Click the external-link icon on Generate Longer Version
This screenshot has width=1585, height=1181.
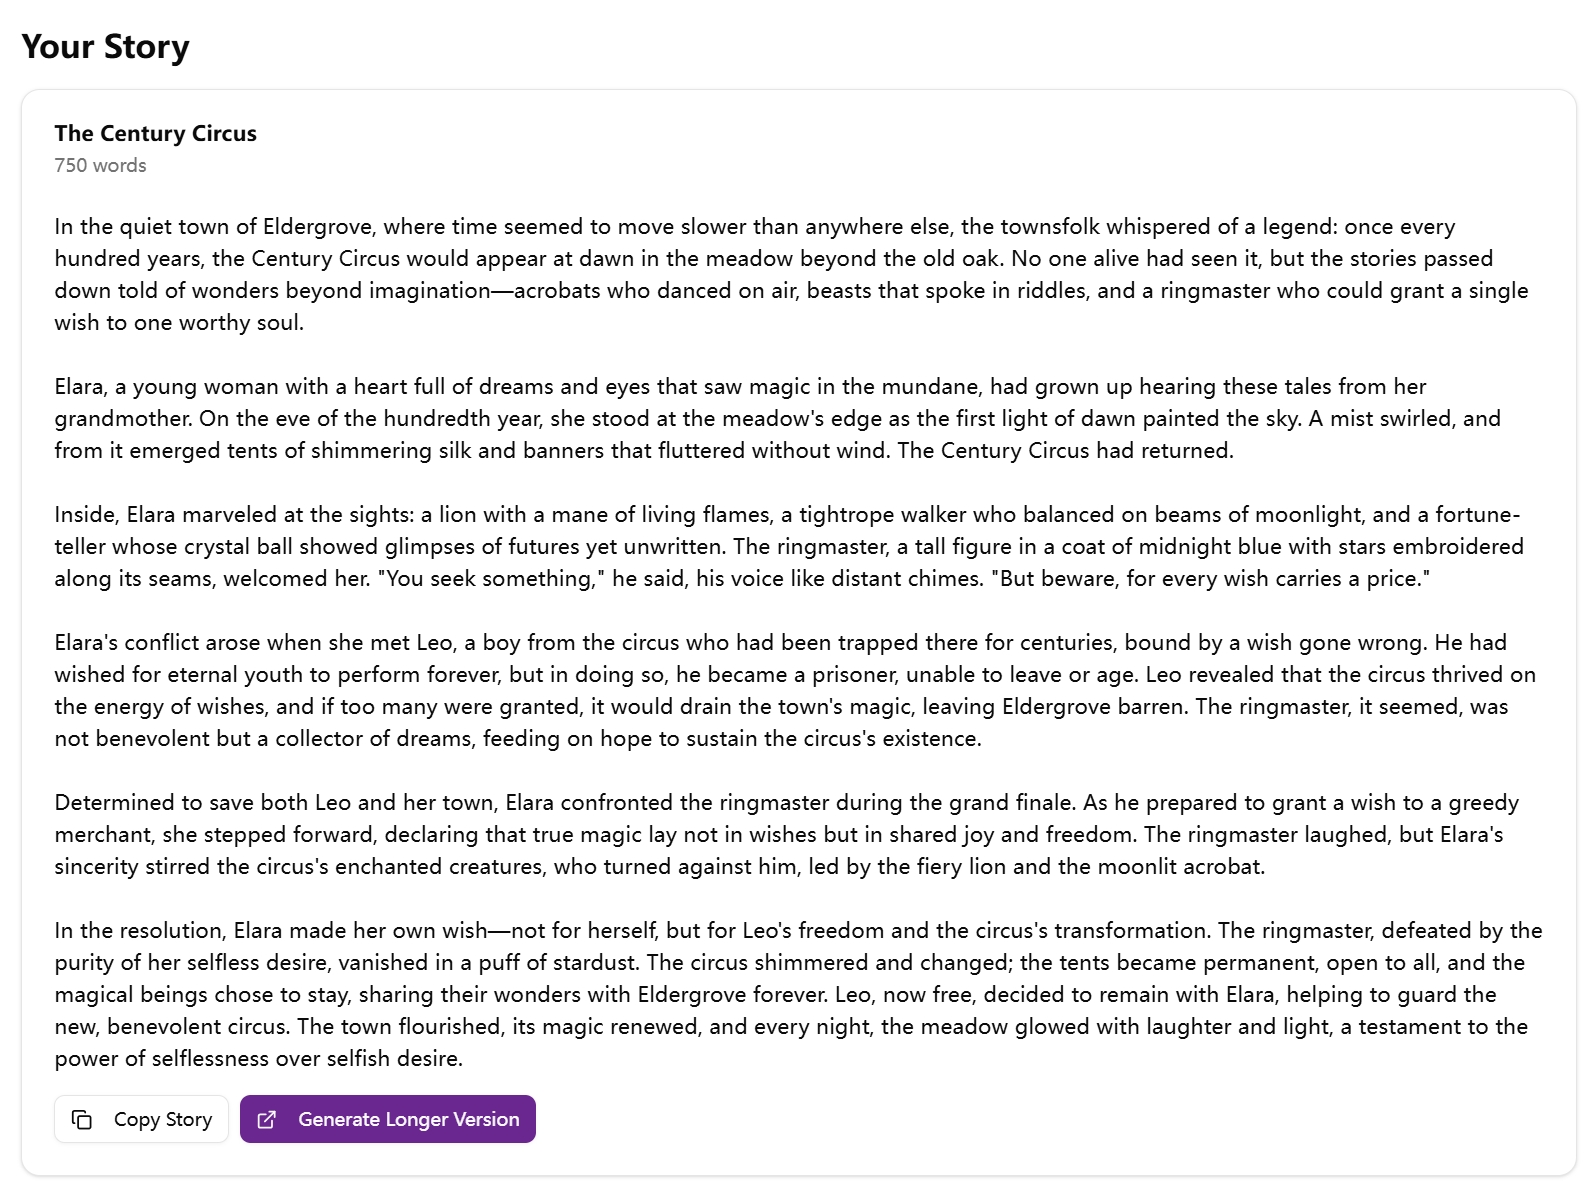tap(267, 1120)
